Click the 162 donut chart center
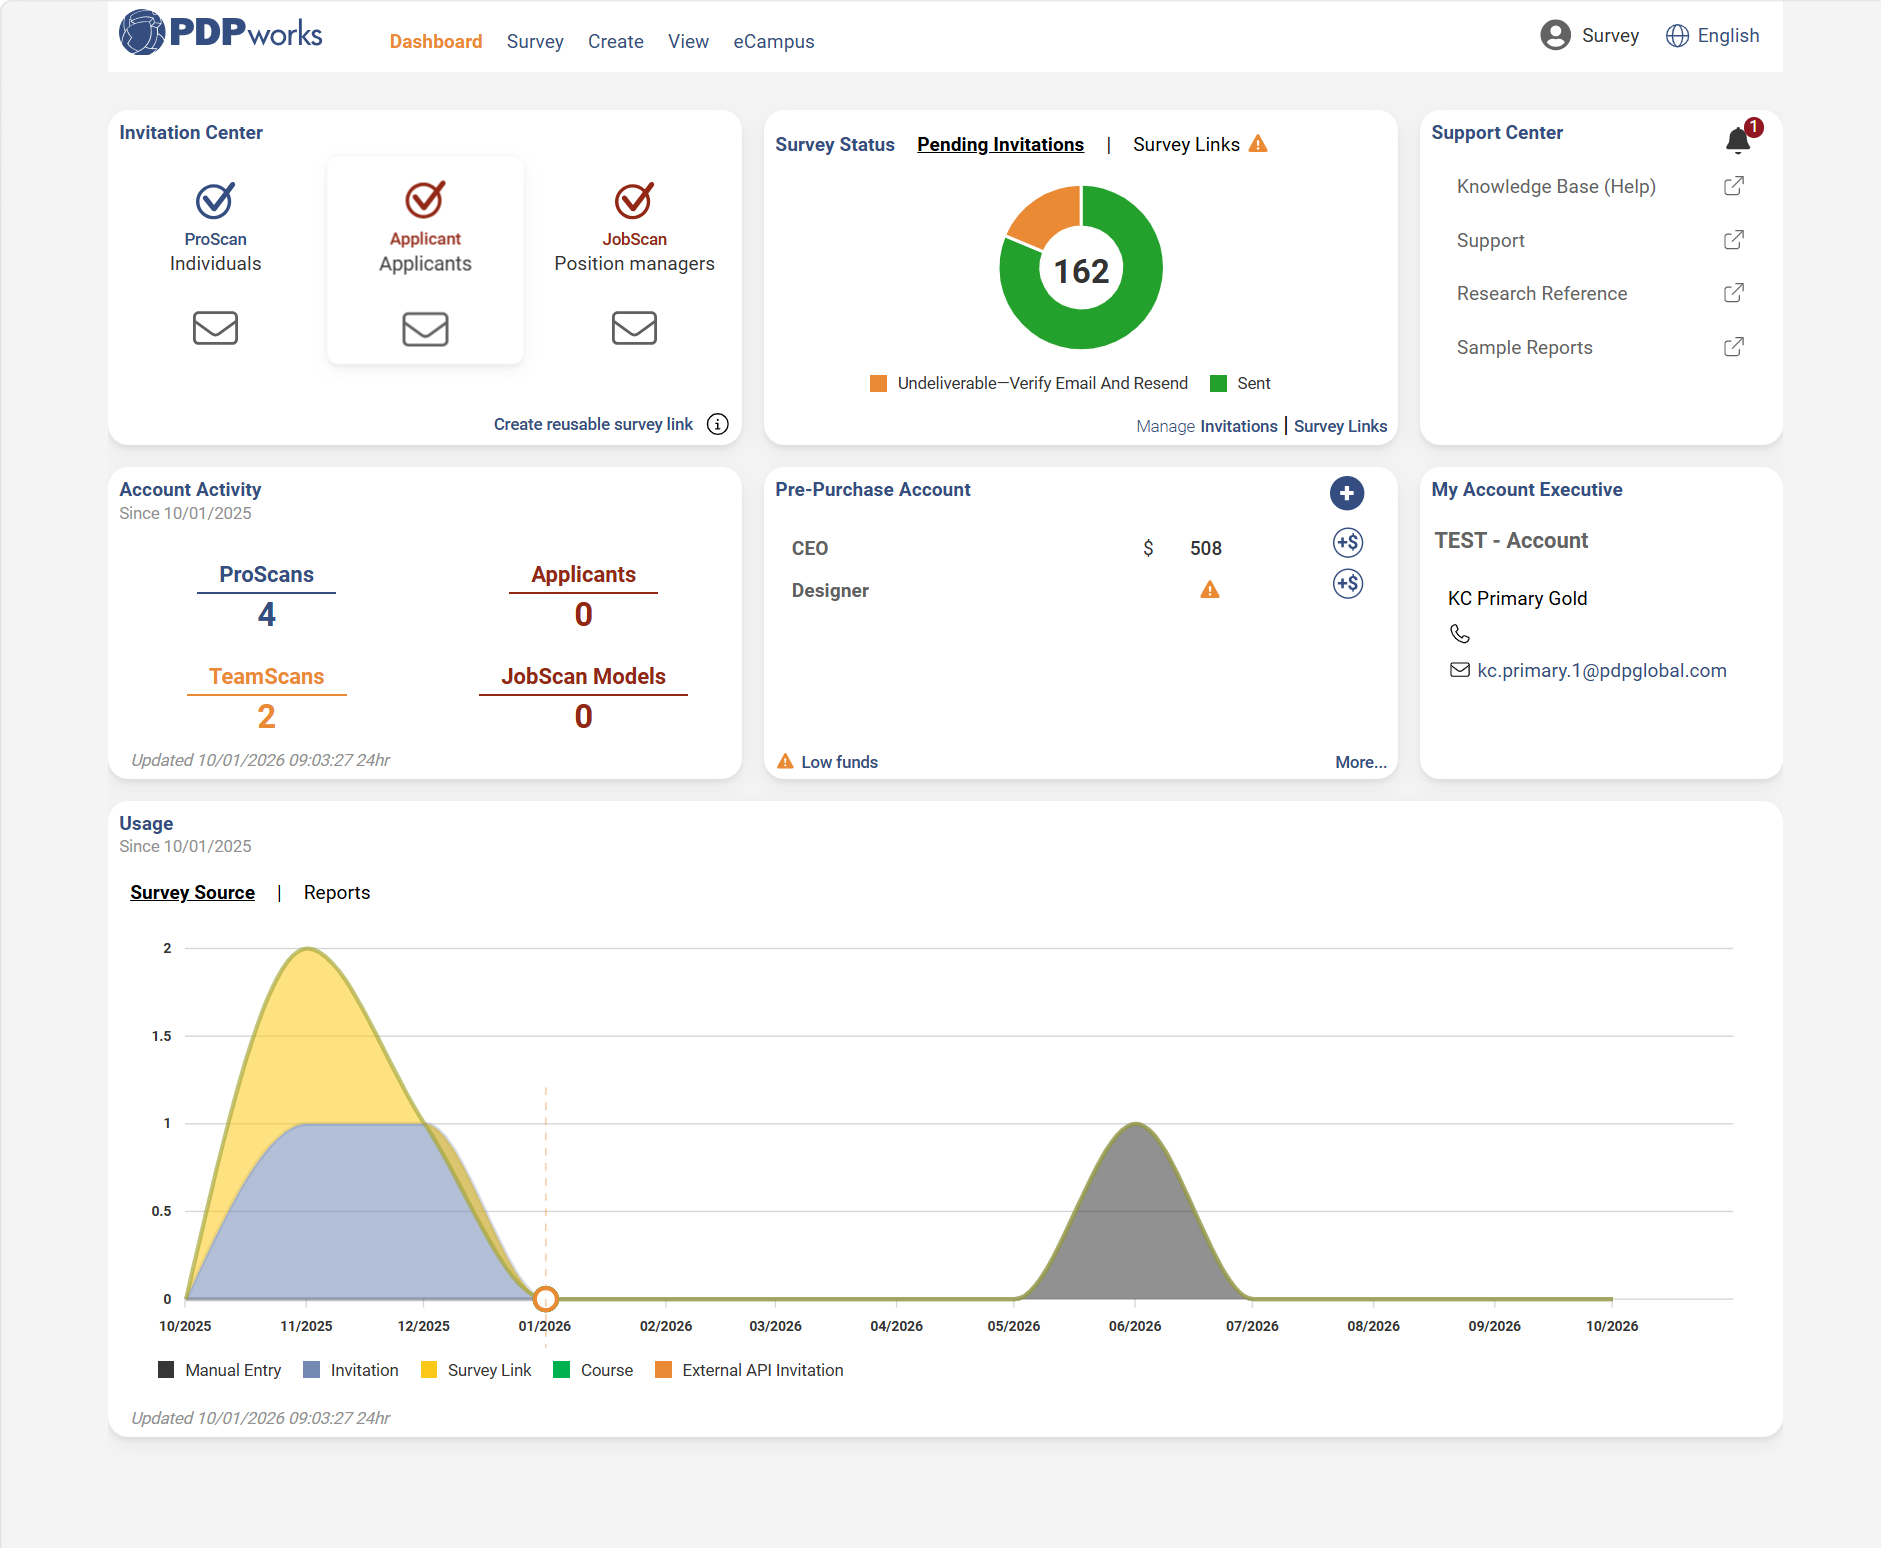The height and width of the screenshot is (1548, 1881). [1081, 271]
